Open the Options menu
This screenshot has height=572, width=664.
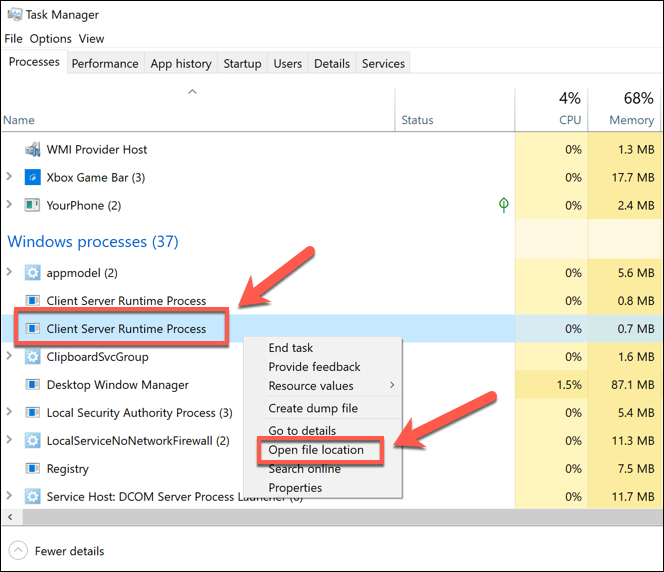click(x=50, y=39)
